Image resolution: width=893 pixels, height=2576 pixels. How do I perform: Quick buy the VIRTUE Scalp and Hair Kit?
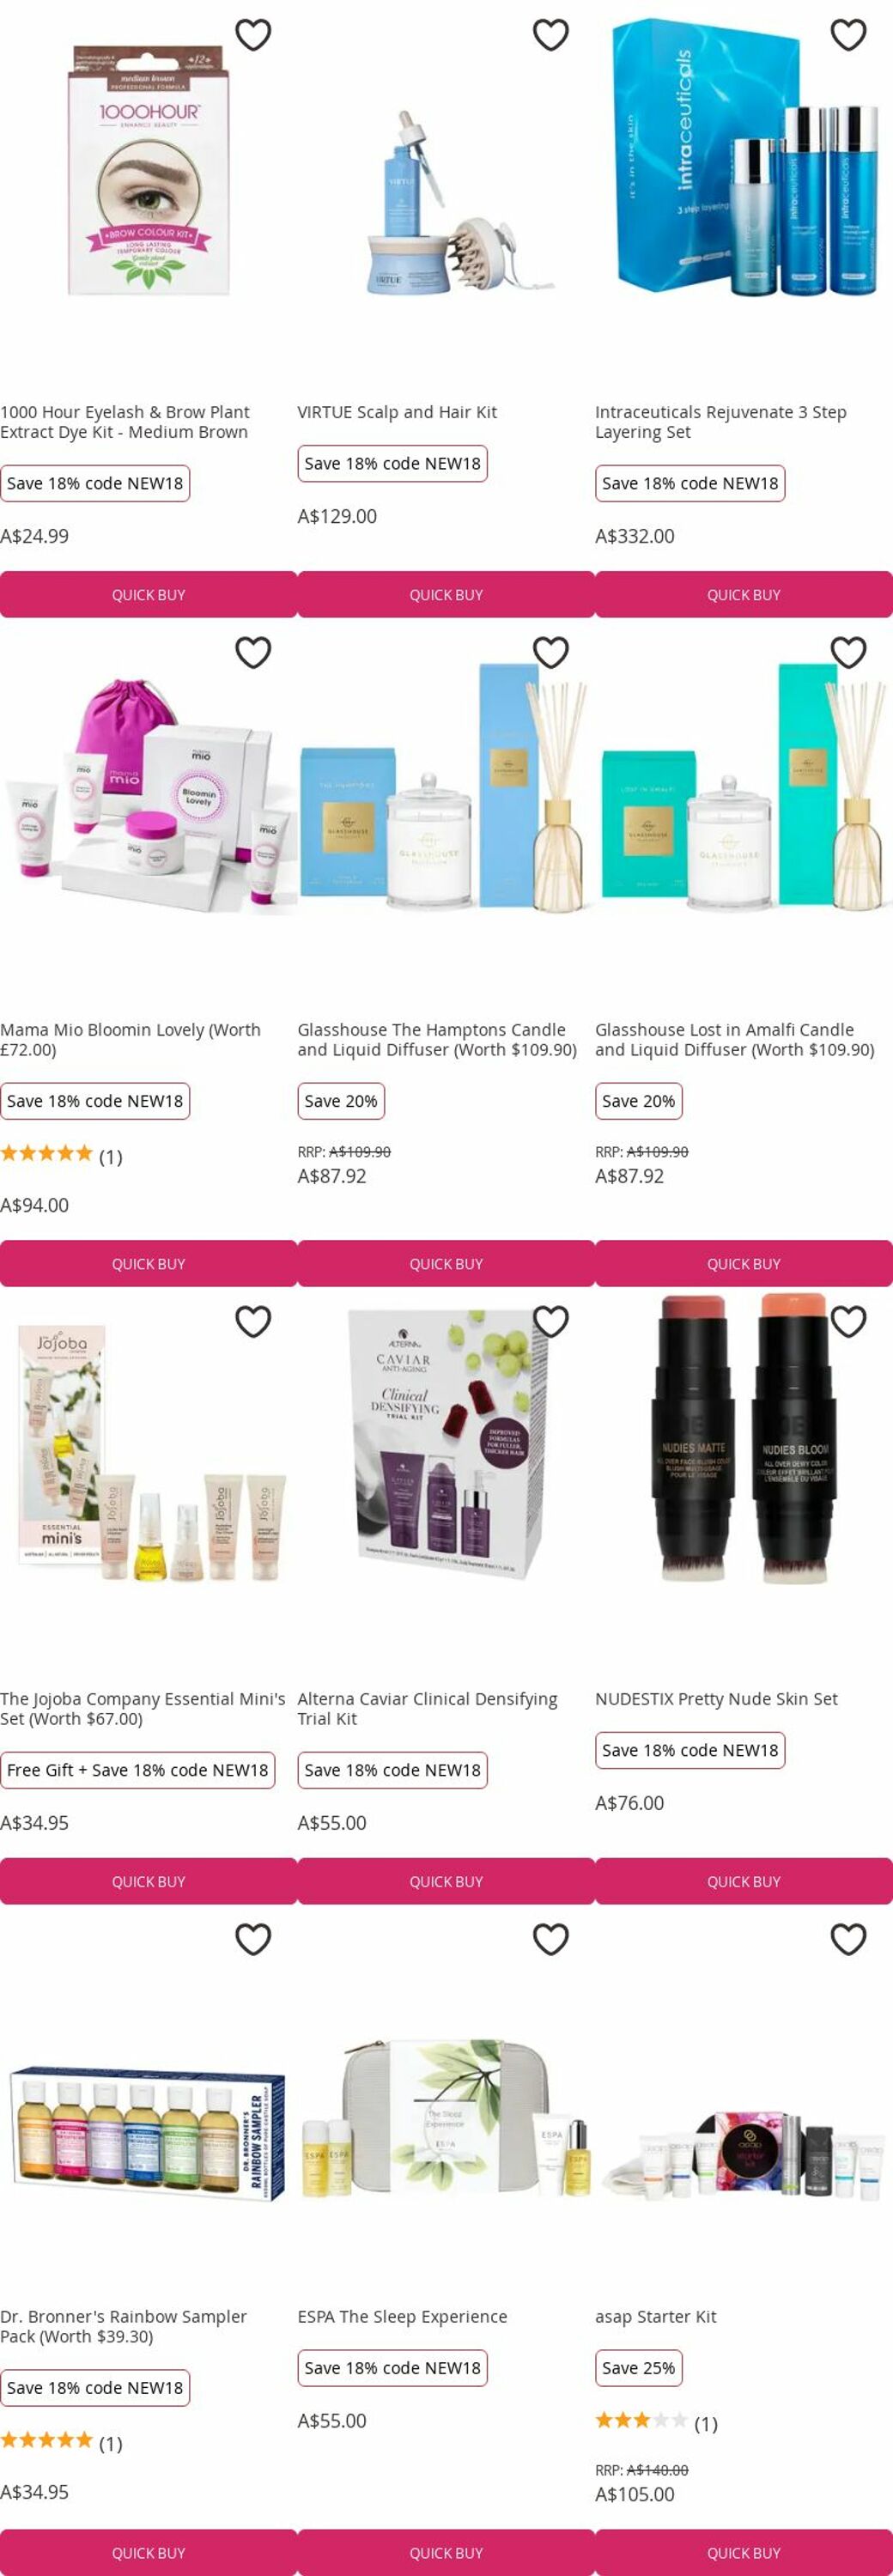446,594
